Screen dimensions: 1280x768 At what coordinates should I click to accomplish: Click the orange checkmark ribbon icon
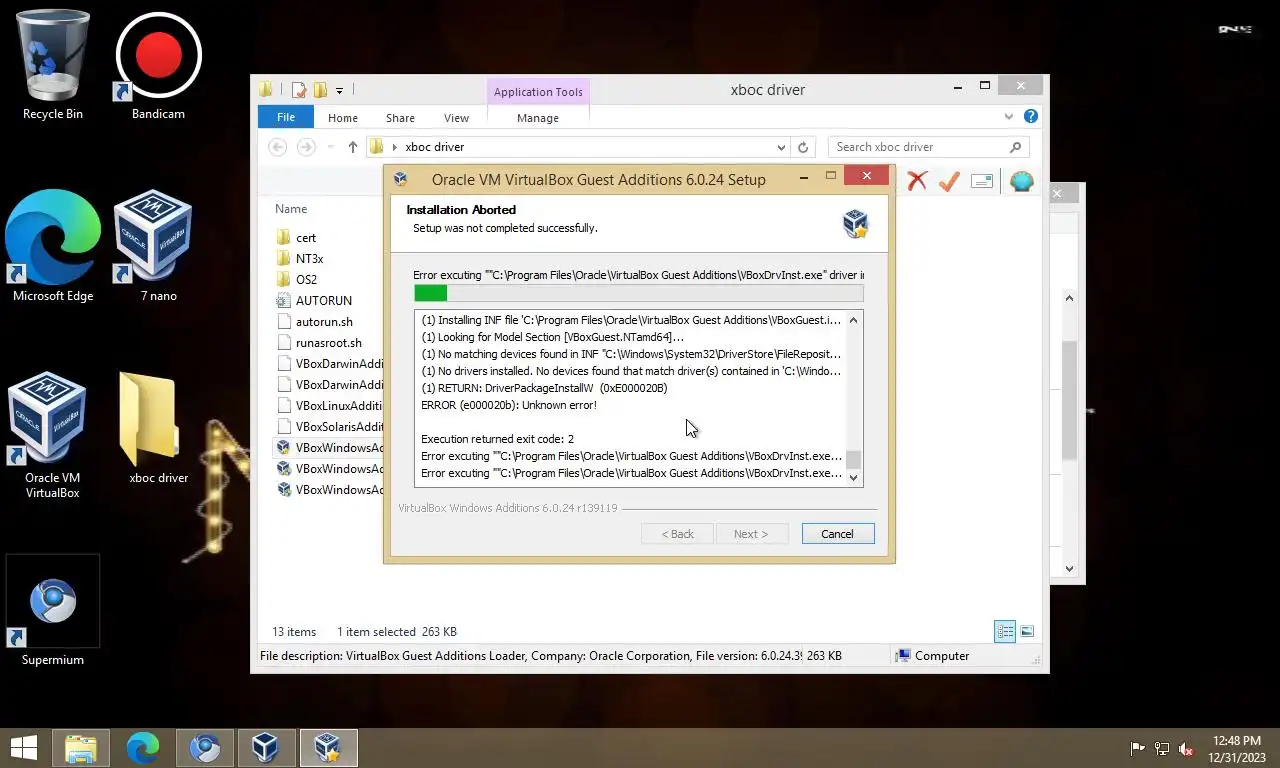tap(949, 181)
